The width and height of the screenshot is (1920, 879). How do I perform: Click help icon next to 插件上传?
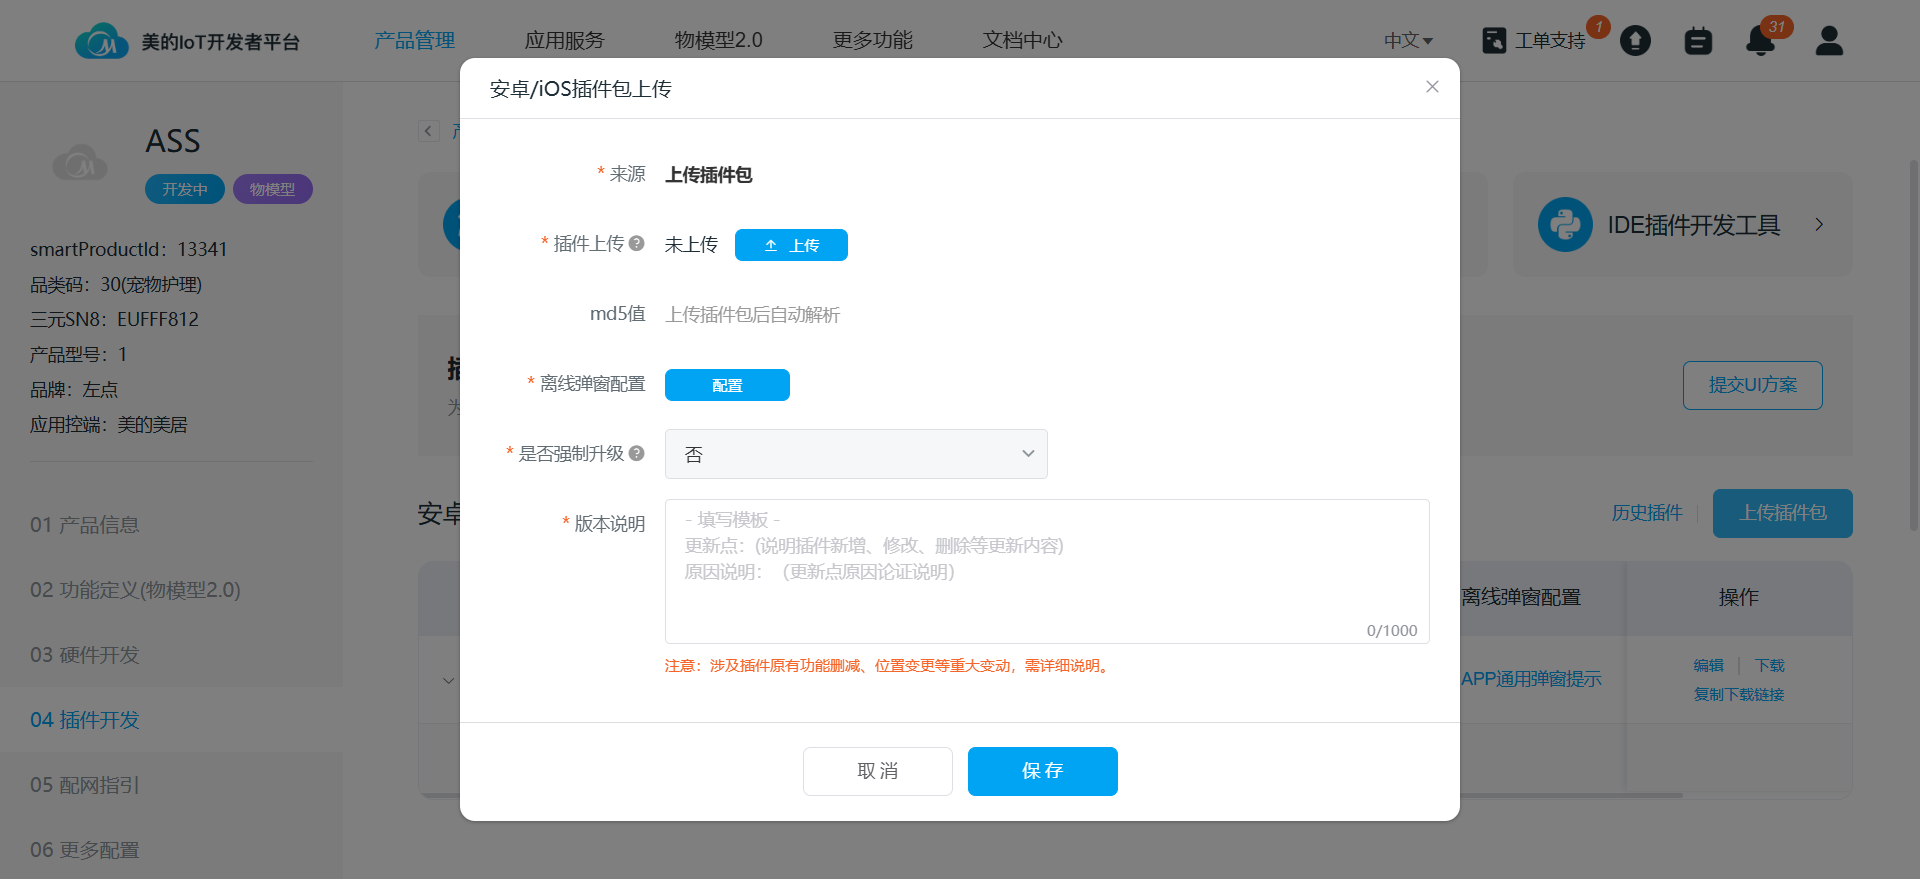coord(637,243)
